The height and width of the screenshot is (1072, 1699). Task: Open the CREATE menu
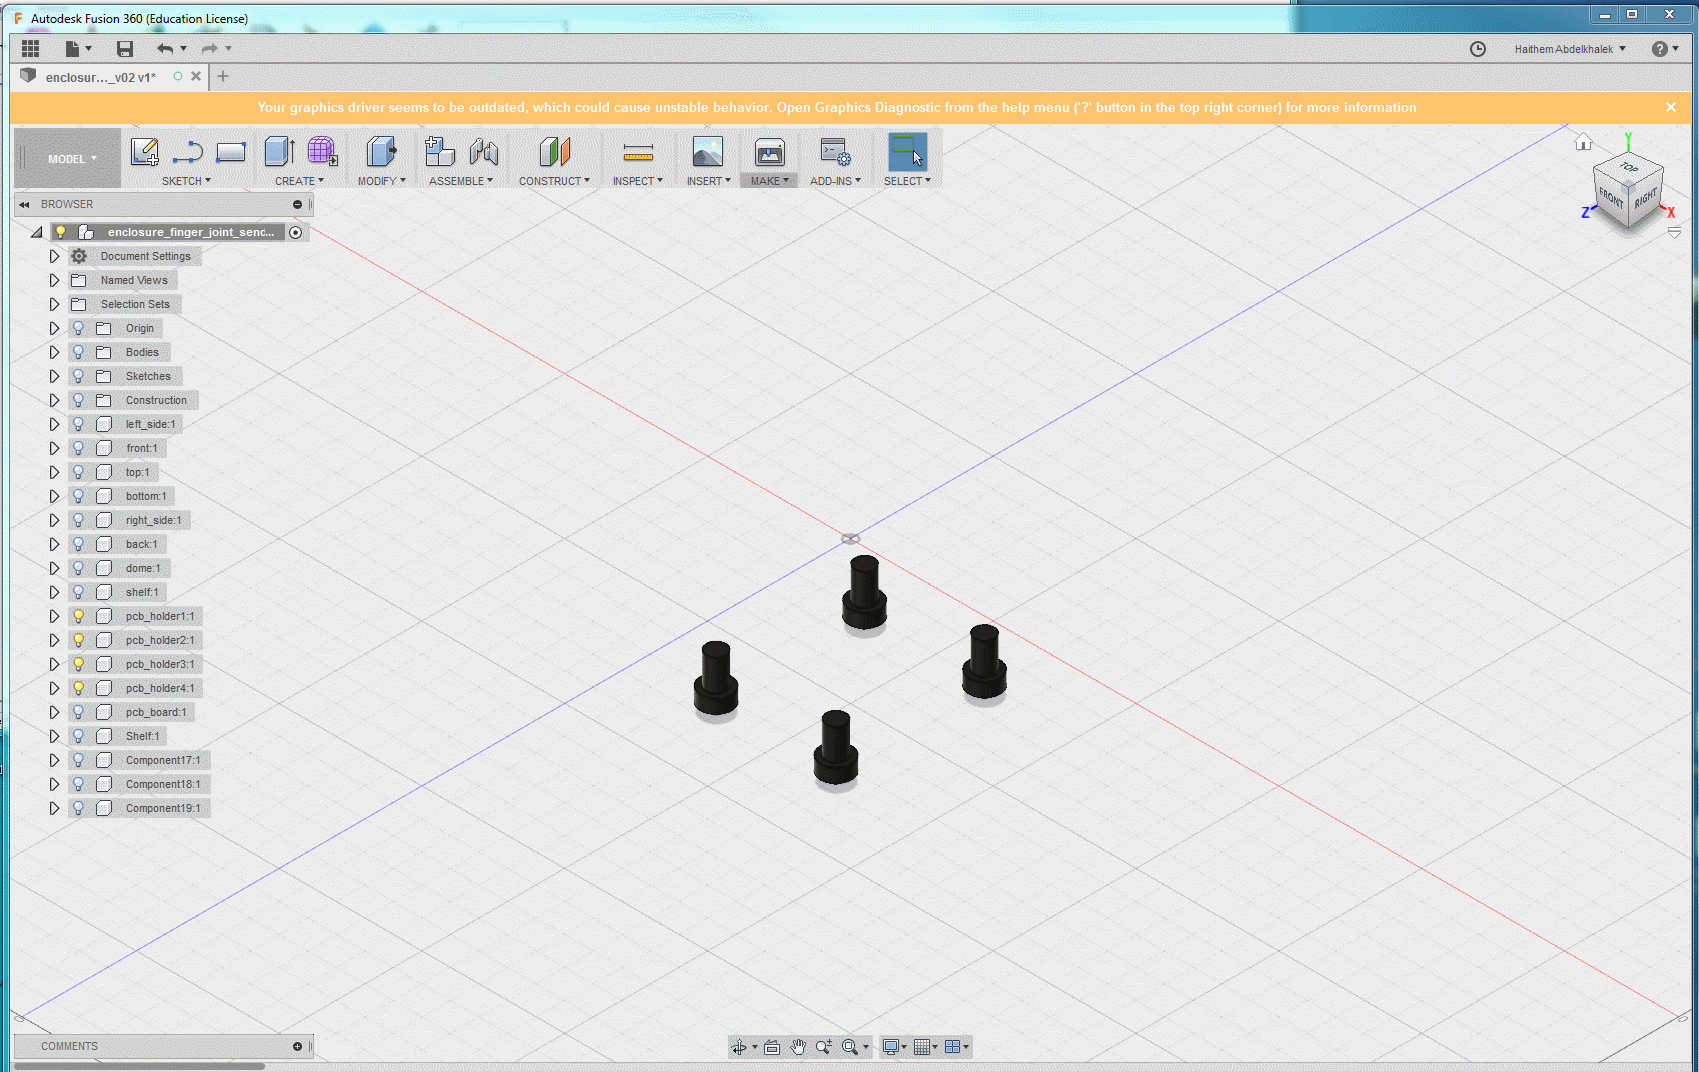[299, 181]
